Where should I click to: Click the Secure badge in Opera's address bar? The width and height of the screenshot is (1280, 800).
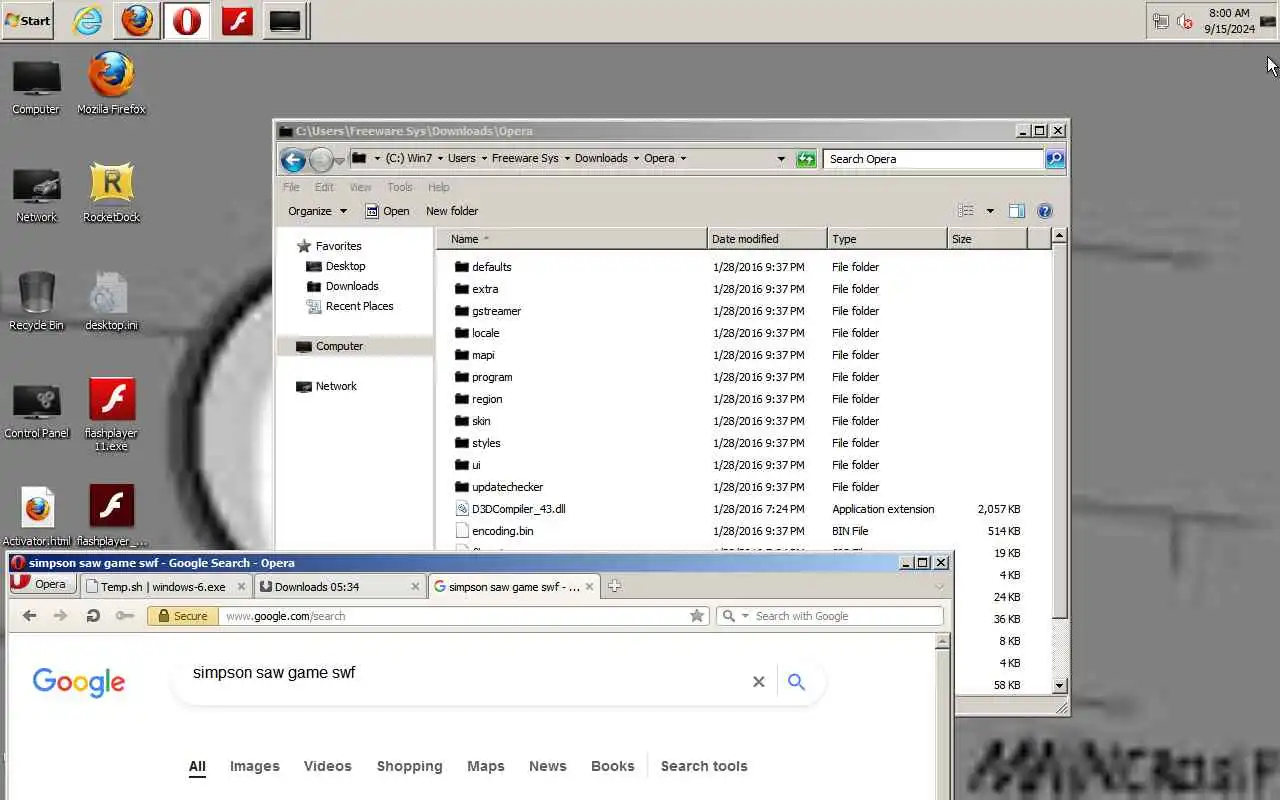[x=181, y=616]
